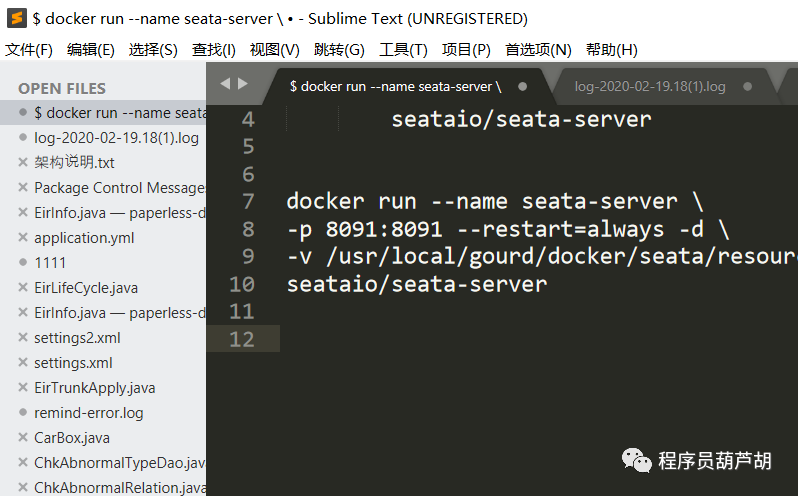
Task: Close CarBox.java using sidebar X icon
Action: (23, 438)
